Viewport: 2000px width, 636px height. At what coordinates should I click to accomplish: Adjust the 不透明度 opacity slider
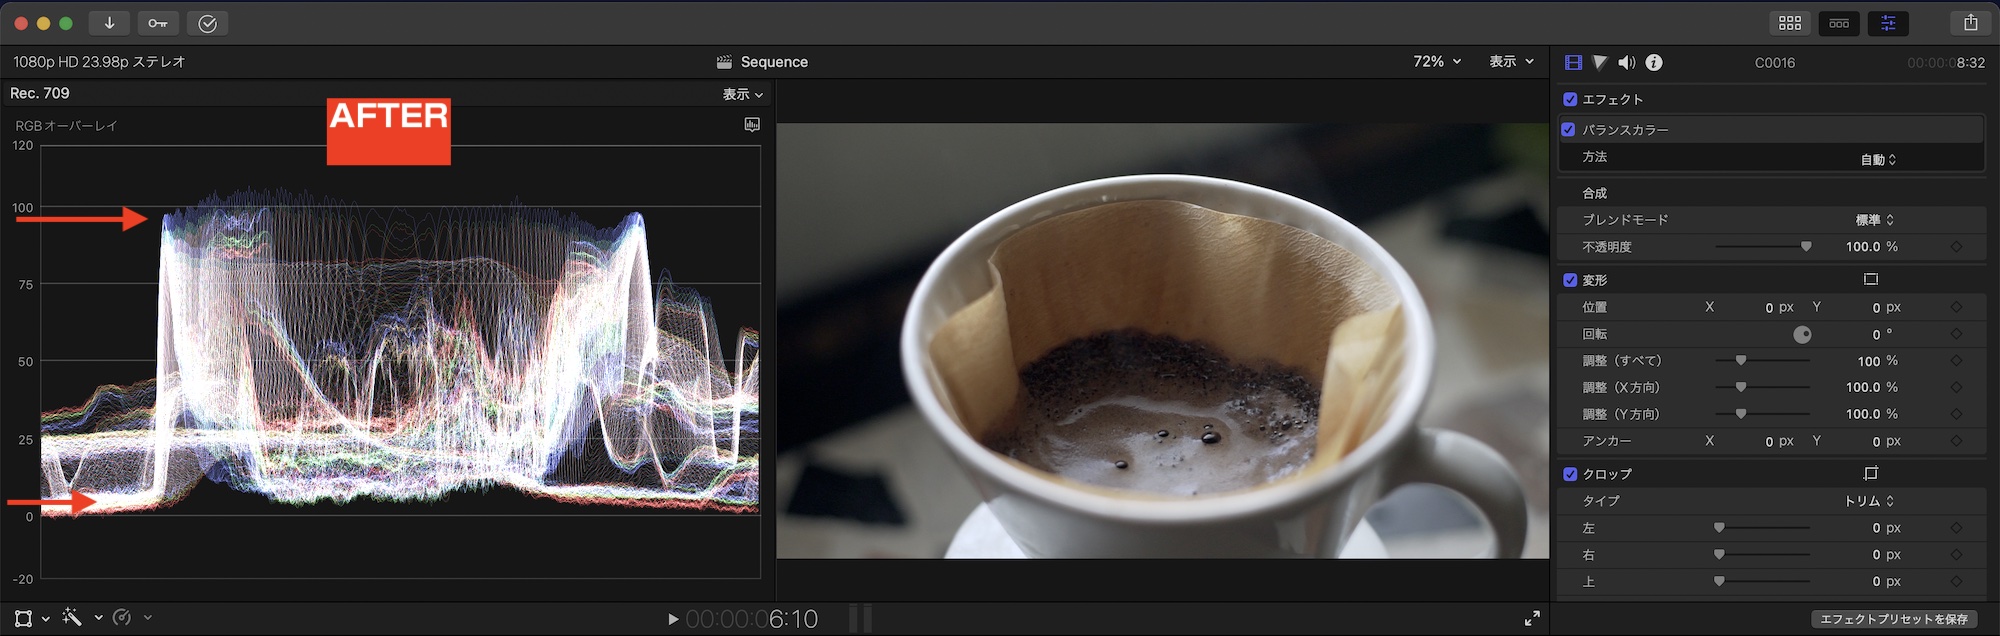(x=1805, y=247)
